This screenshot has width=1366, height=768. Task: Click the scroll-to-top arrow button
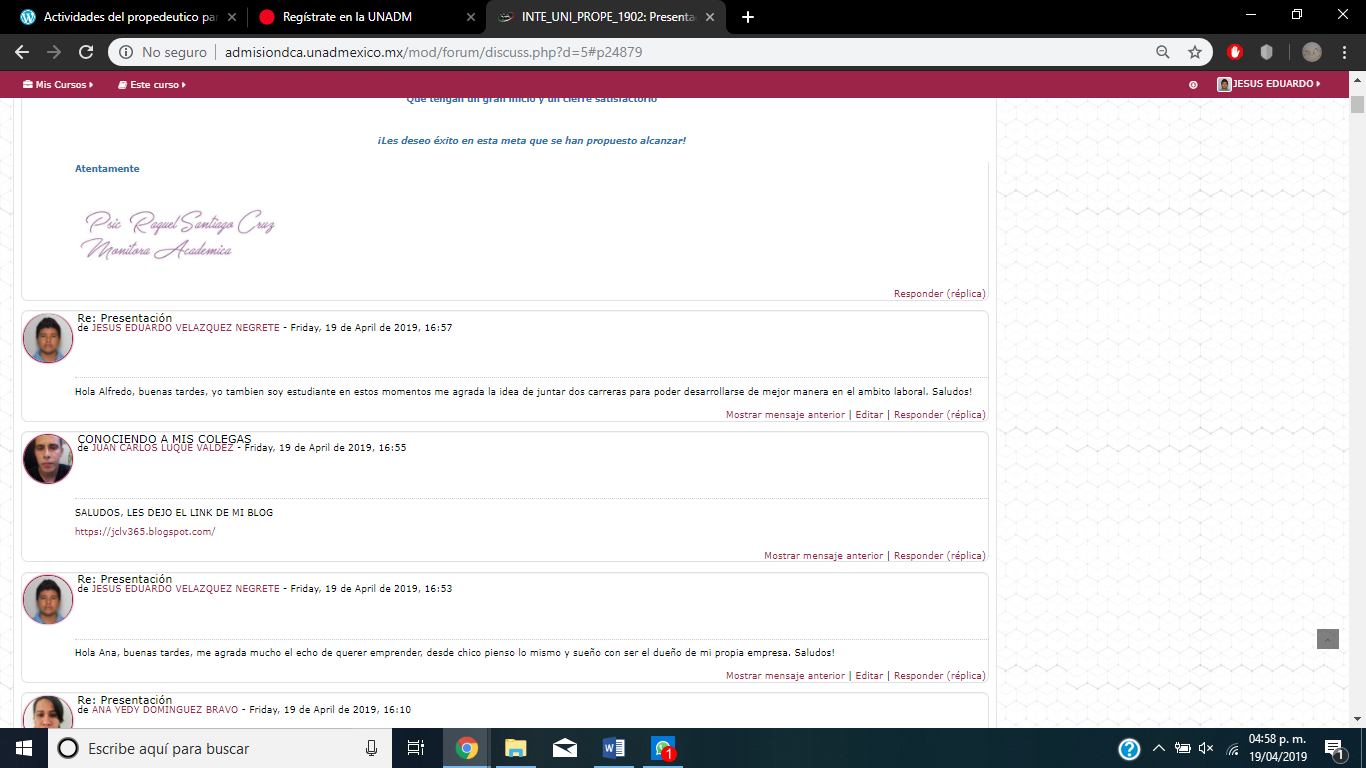tap(1327, 639)
